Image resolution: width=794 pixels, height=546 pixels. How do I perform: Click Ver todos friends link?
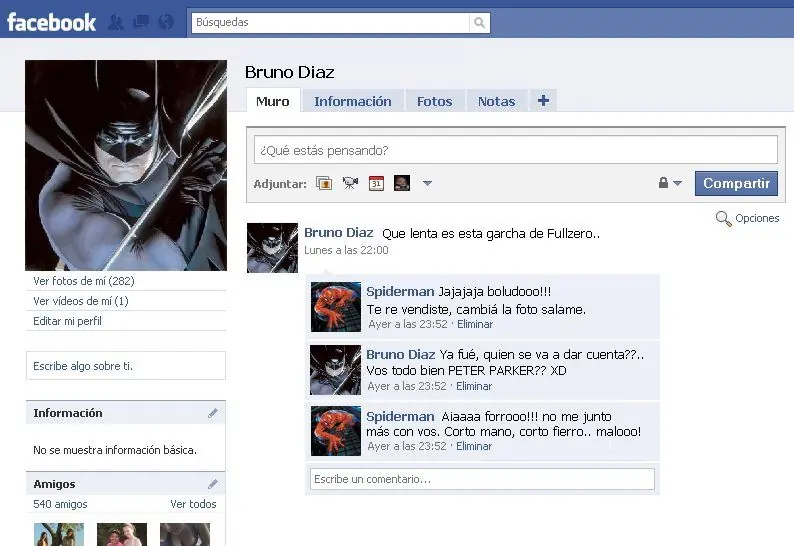[x=193, y=504]
